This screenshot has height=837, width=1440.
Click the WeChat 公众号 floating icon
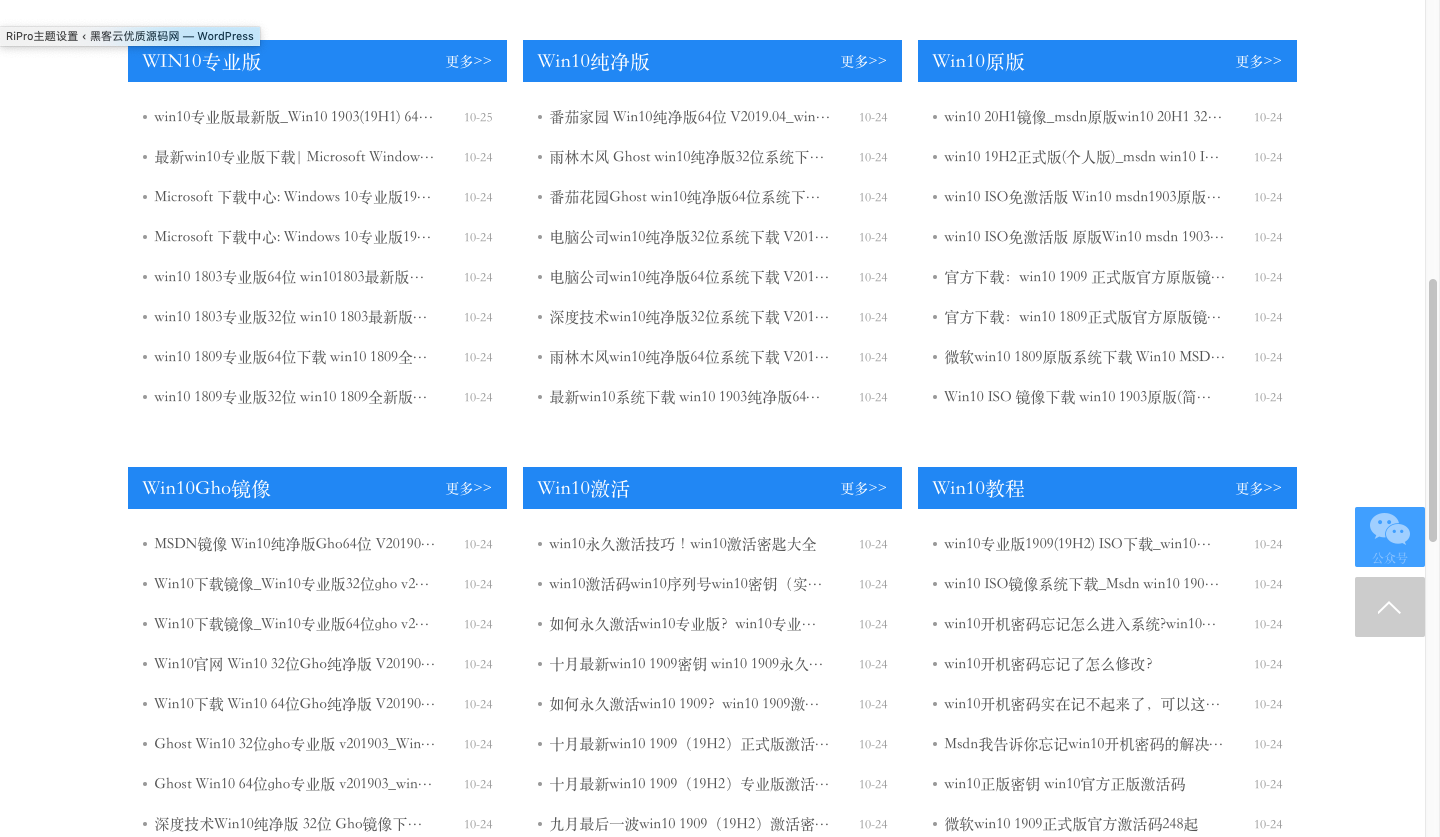(1389, 536)
